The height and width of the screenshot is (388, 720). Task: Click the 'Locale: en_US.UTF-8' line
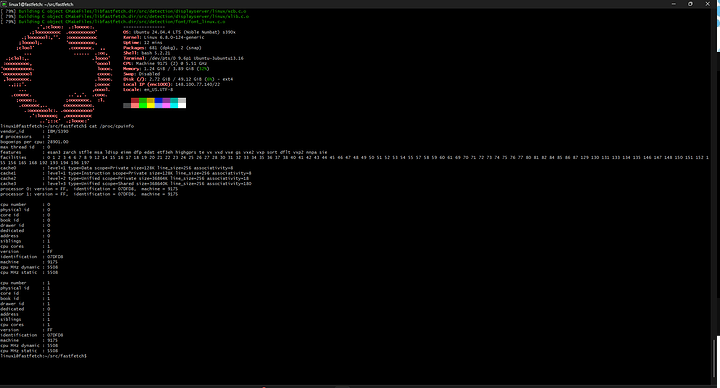148,90
